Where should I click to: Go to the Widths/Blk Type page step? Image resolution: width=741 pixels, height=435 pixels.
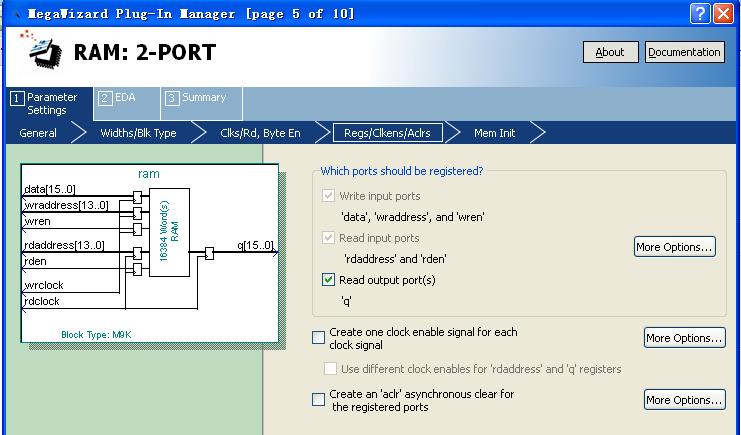tap(138, 133)
